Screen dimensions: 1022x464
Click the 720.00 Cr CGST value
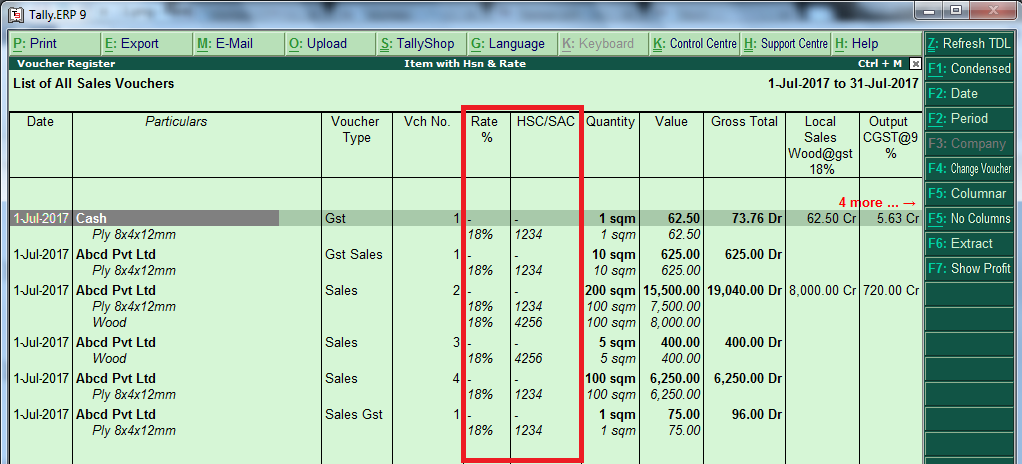pyautogui.click(x=890, y=290)
